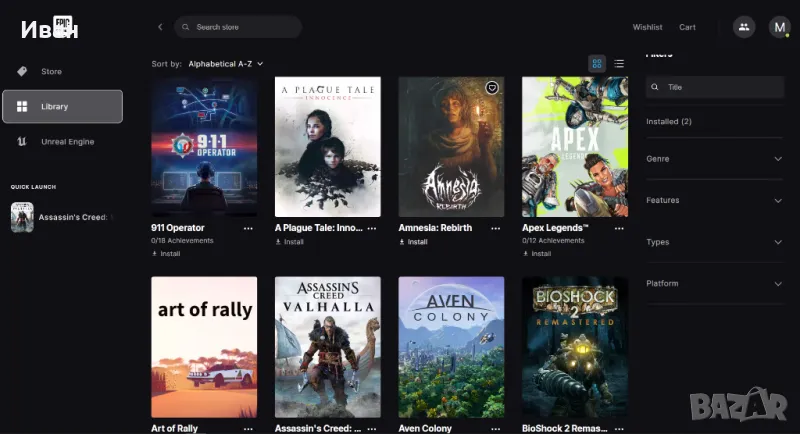This screenshot has width=800, height=434.
Task: Click 0/12 Achievements under Apex Legends
Action: (x=553, y=241)
